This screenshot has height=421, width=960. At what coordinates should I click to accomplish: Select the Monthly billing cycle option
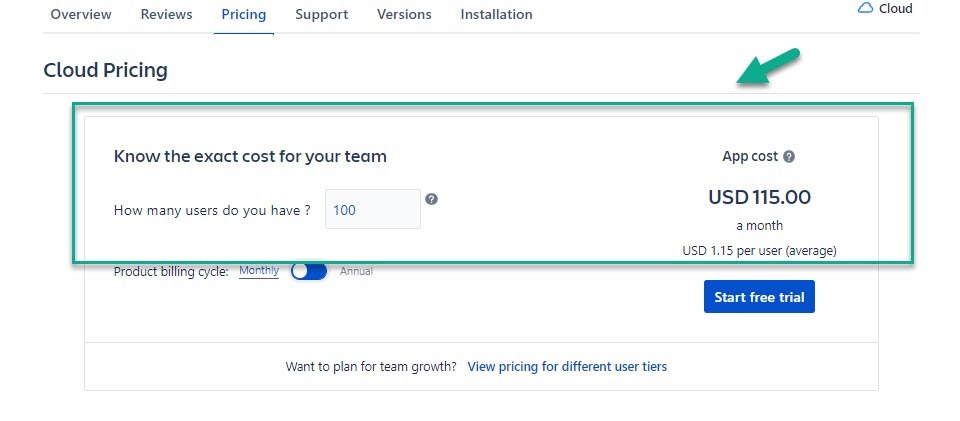point(259,271)
